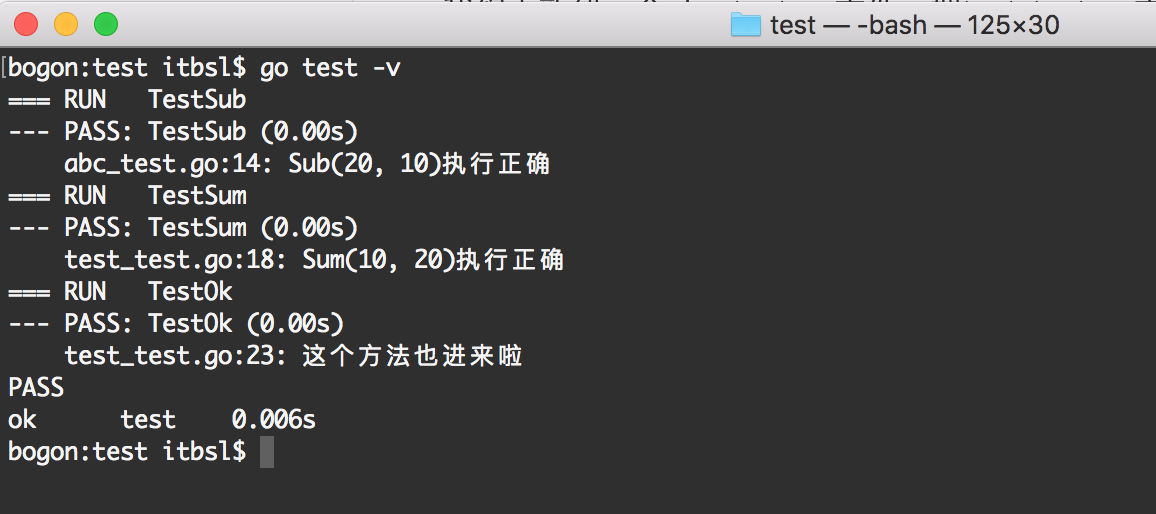Click the terminal cursor block at the prompt
The image size is (1156, 514).
(x=267, y=451)
